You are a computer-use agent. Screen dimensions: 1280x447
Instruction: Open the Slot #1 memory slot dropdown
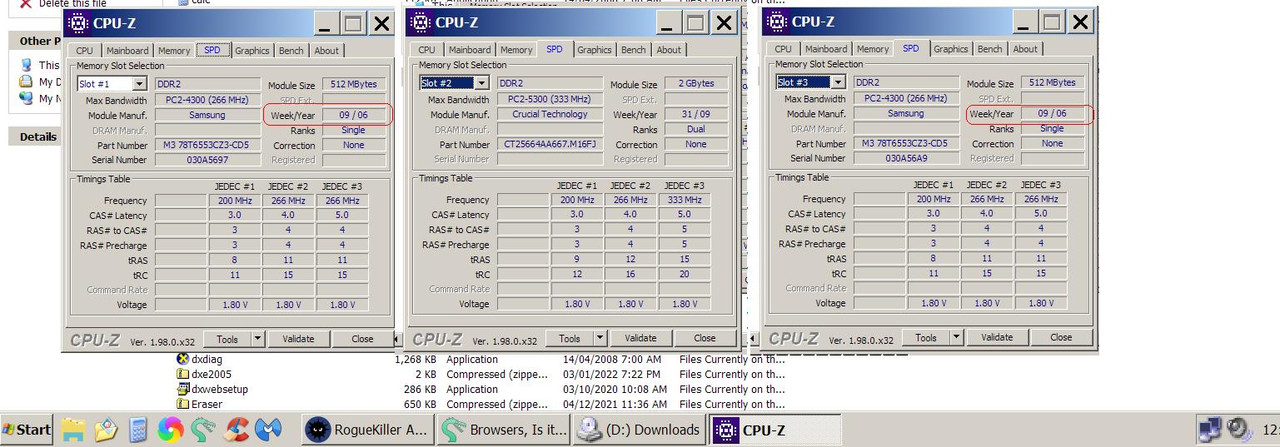(139, 84)
